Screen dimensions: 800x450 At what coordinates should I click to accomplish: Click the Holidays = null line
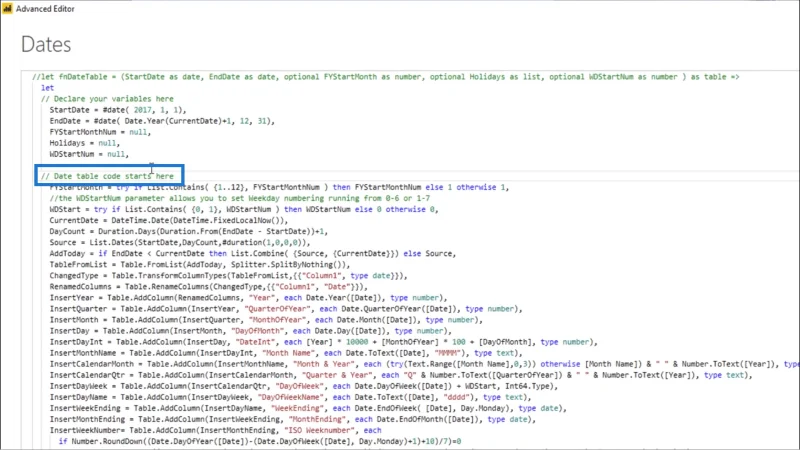85,143
